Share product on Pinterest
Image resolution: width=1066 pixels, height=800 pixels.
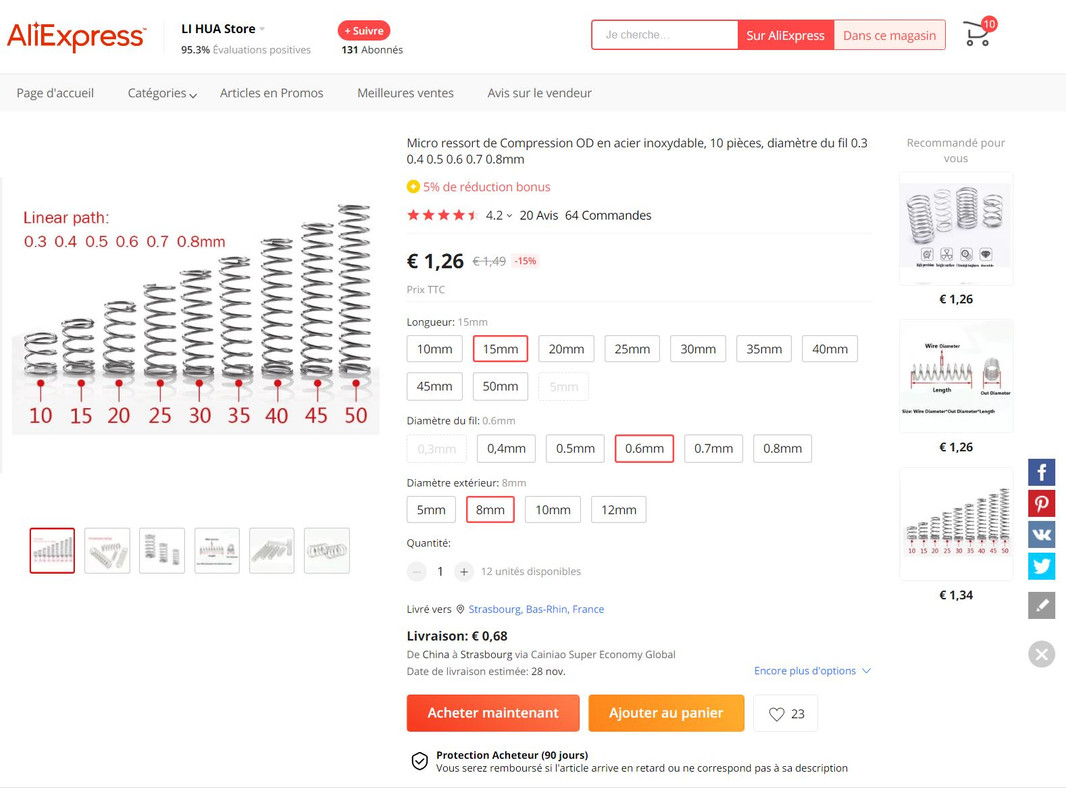pos(1041,503)
